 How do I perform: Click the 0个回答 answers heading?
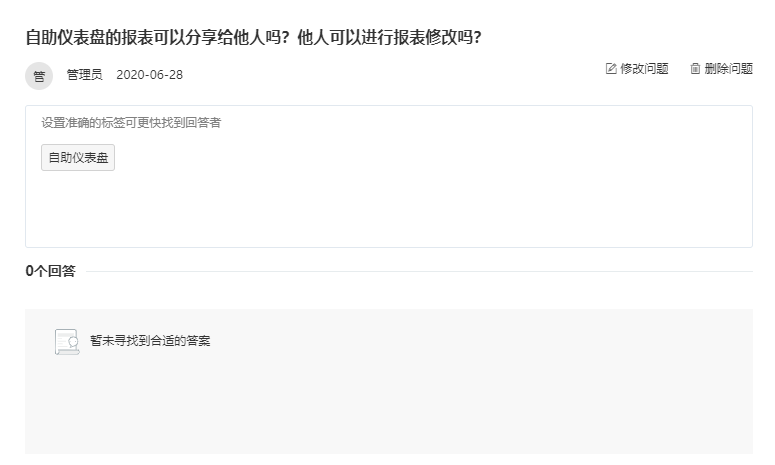point(50,271)
